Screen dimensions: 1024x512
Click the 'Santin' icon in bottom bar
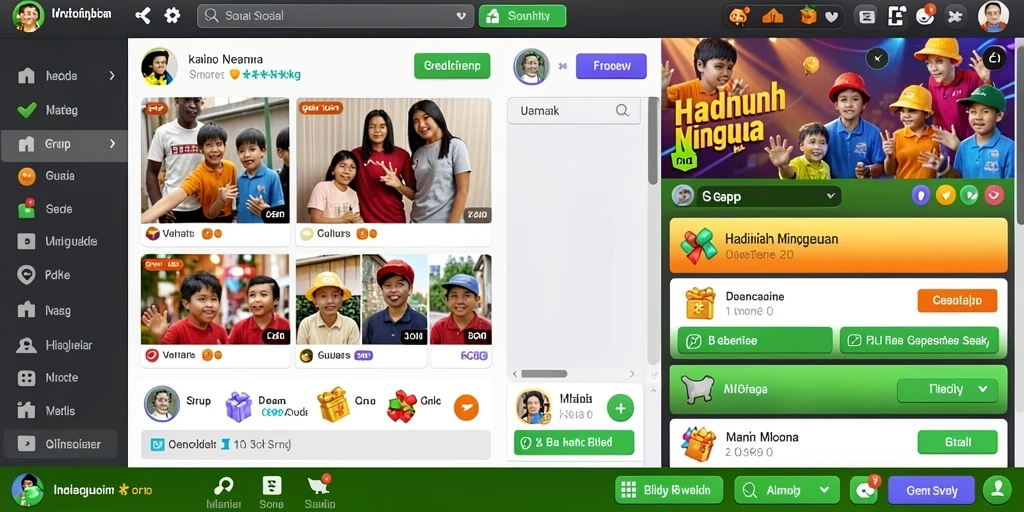pyautogui.click(x=318, y=485)
